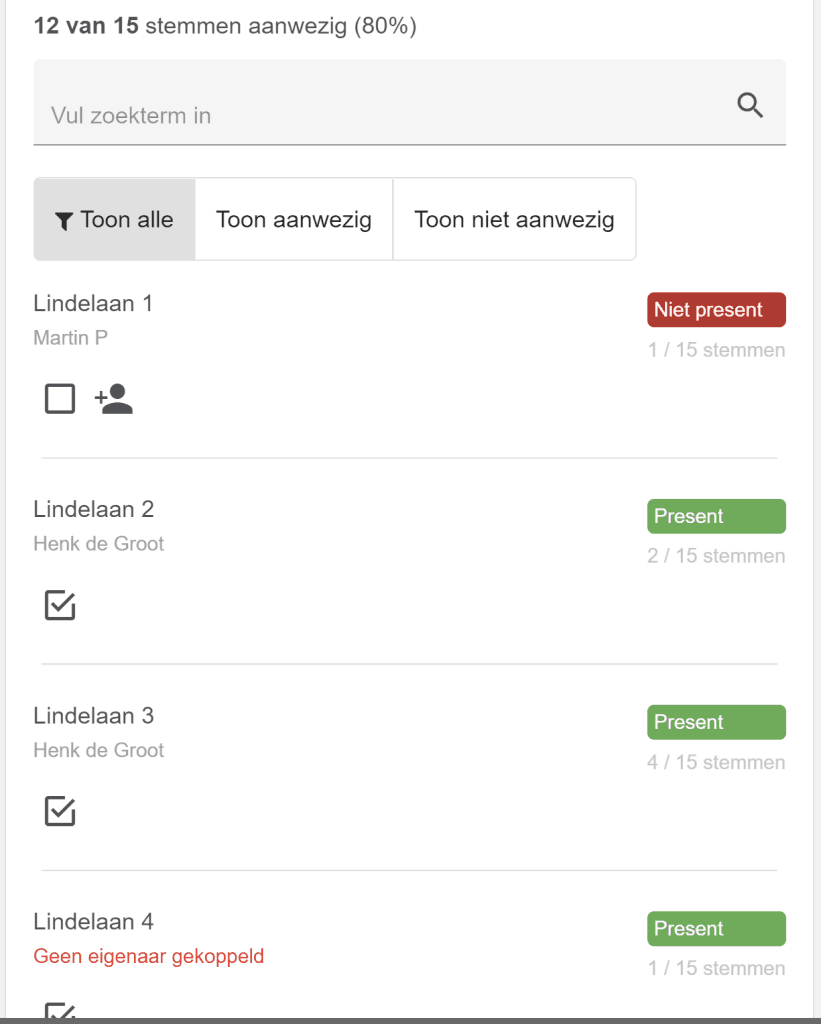Viewport: 821px width, 1024px height.
Task: Click the Present badge for Lindelaan 3
Action: pyautogui.click(x=716, y=722)
